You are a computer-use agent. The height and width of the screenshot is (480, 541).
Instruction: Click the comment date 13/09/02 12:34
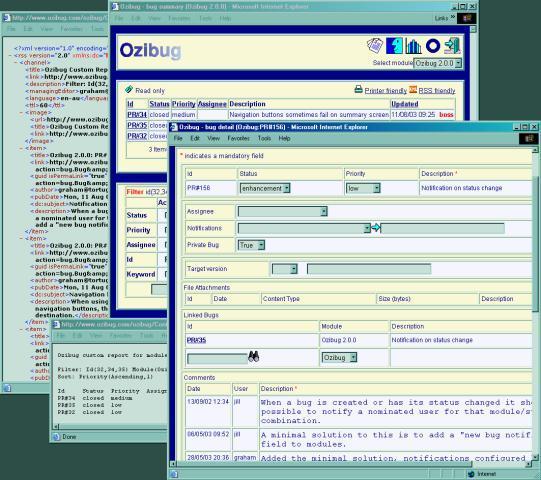pos(208,402)
